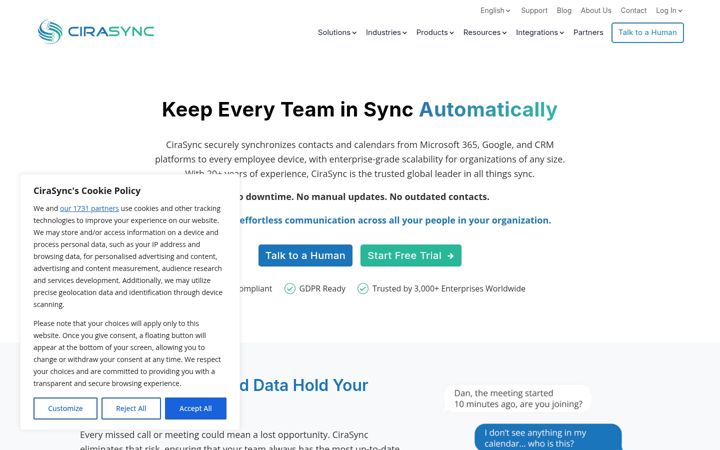Open the English language dropdown

495,11
